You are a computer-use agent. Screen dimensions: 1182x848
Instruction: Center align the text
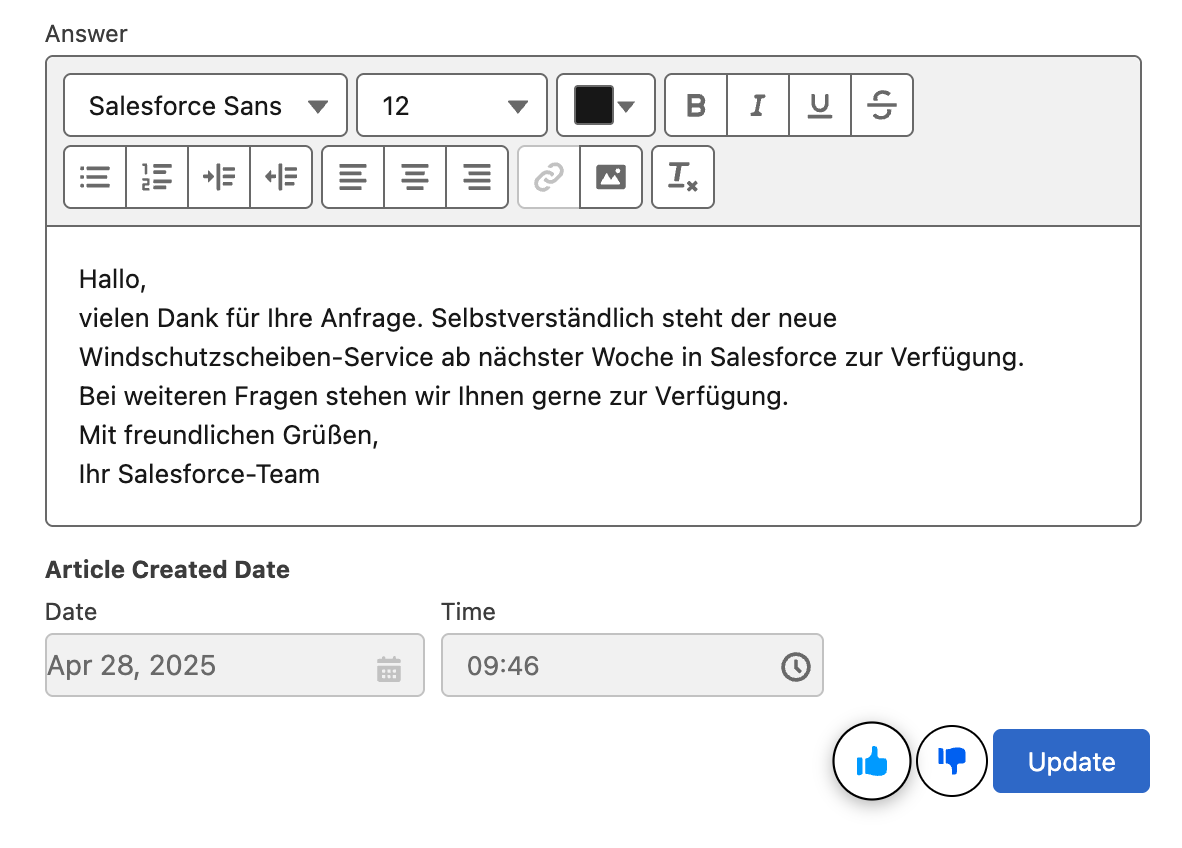pos(415,177)
